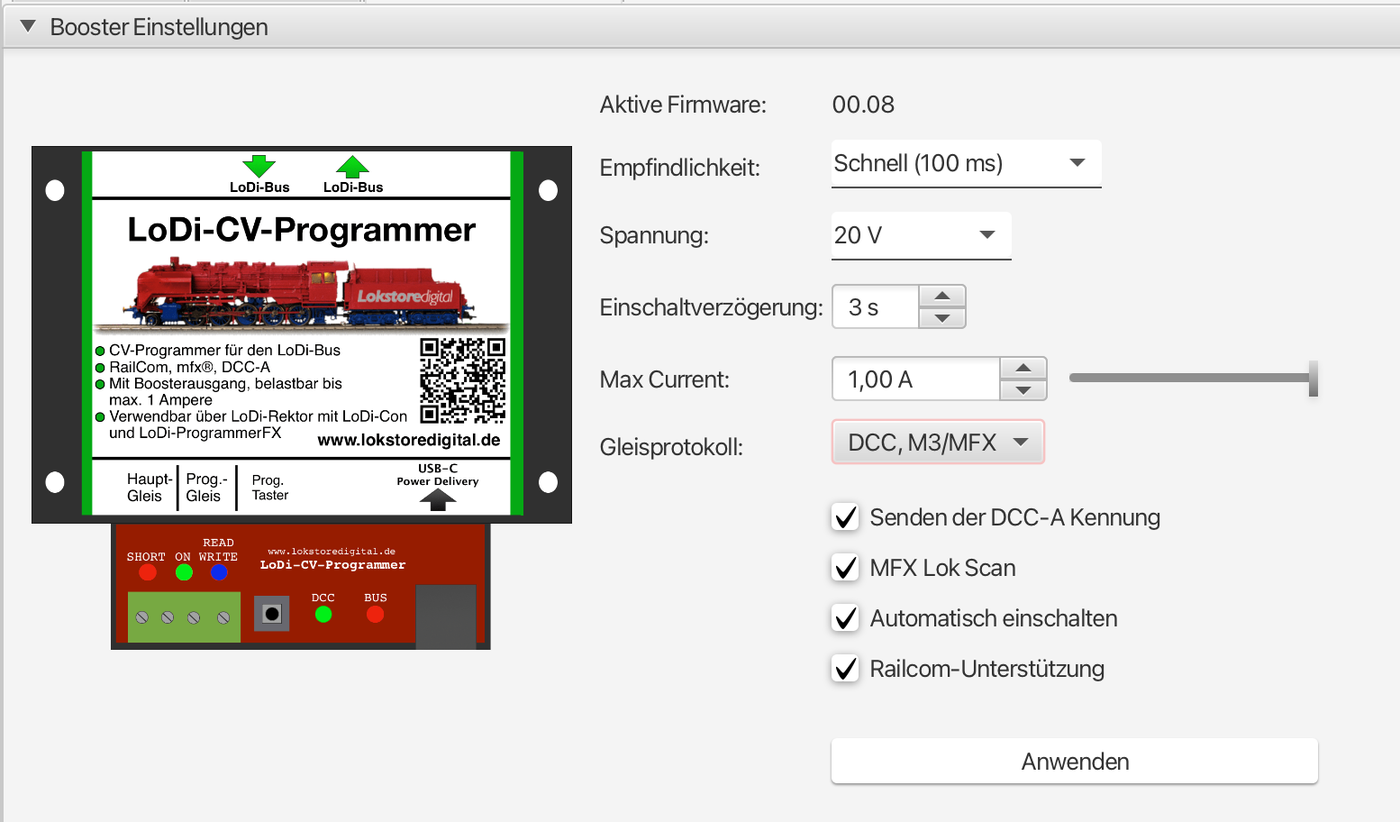Image resolution: width=1400 pixels, height=822 pixels.
Task: Click the Max Current 1,00 A field
Action: click(x=916, y=380)
